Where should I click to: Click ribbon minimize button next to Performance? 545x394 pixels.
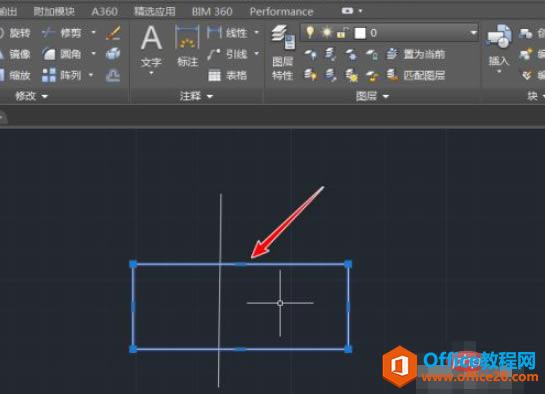(x=347, y=11)
